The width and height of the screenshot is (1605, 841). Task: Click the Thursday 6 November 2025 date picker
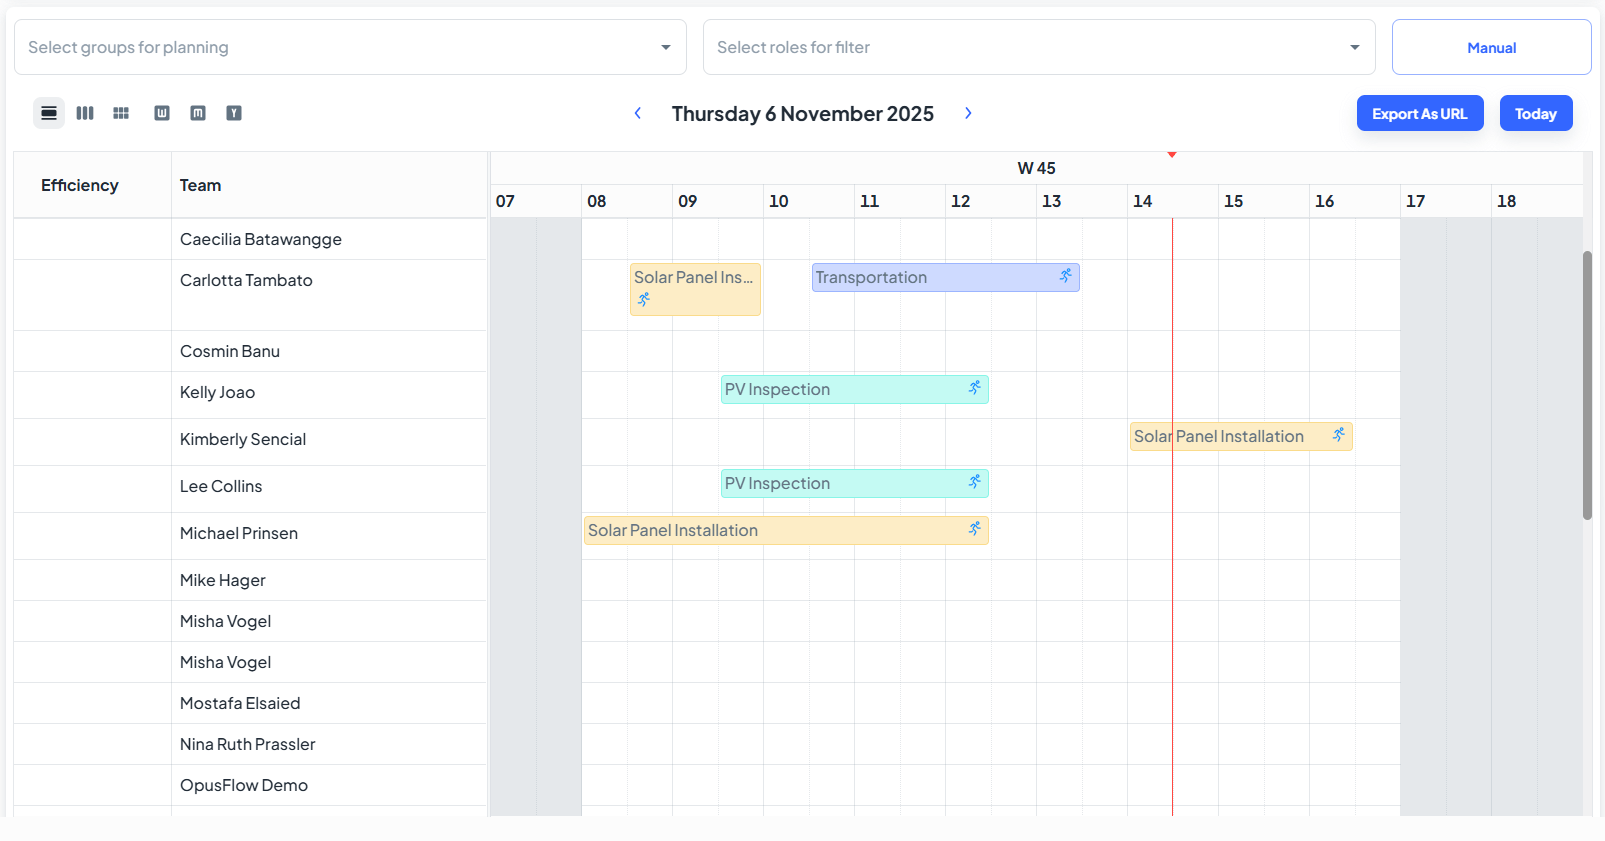(802, 114)
